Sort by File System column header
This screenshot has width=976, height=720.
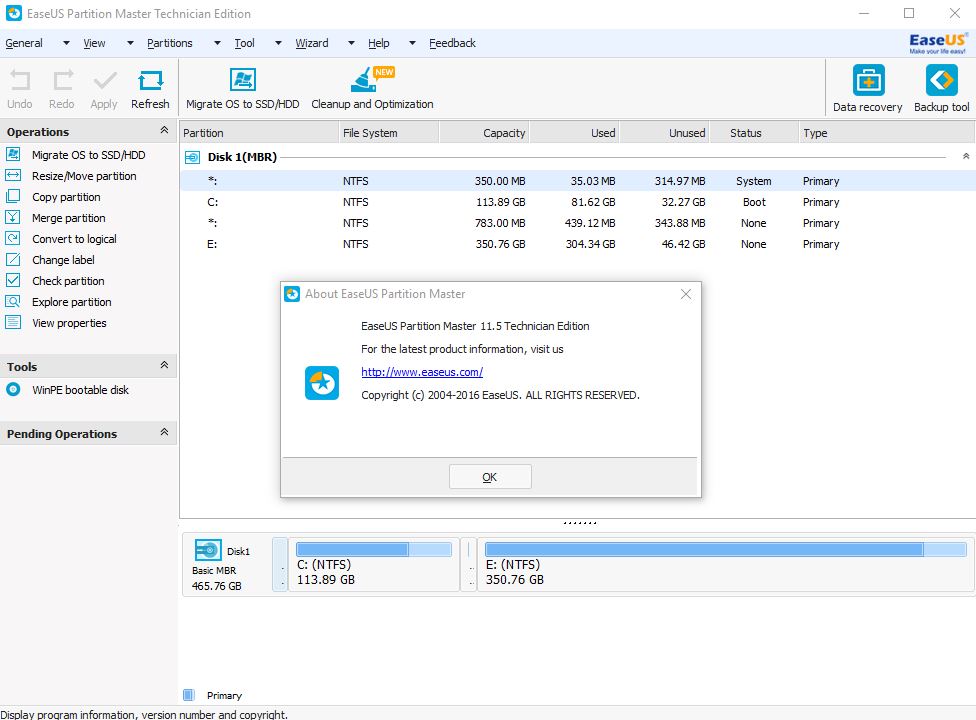(x=390, y=133)
